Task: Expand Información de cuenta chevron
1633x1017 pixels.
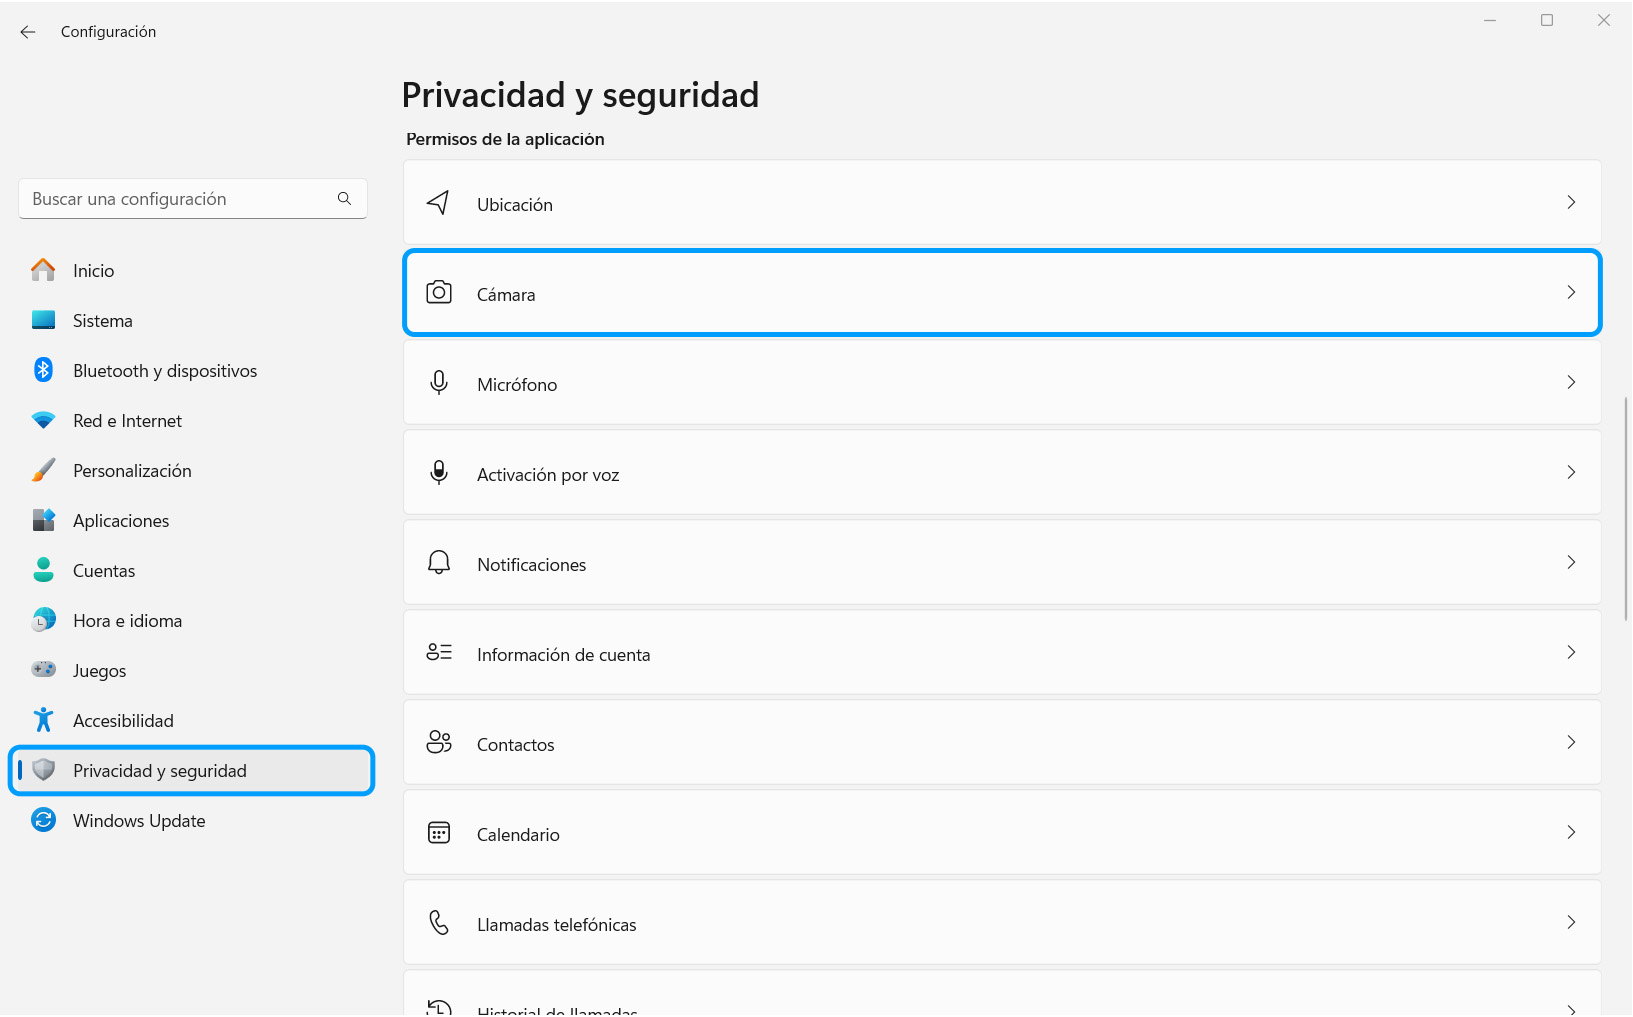Action: click(x=1571, y=652)
